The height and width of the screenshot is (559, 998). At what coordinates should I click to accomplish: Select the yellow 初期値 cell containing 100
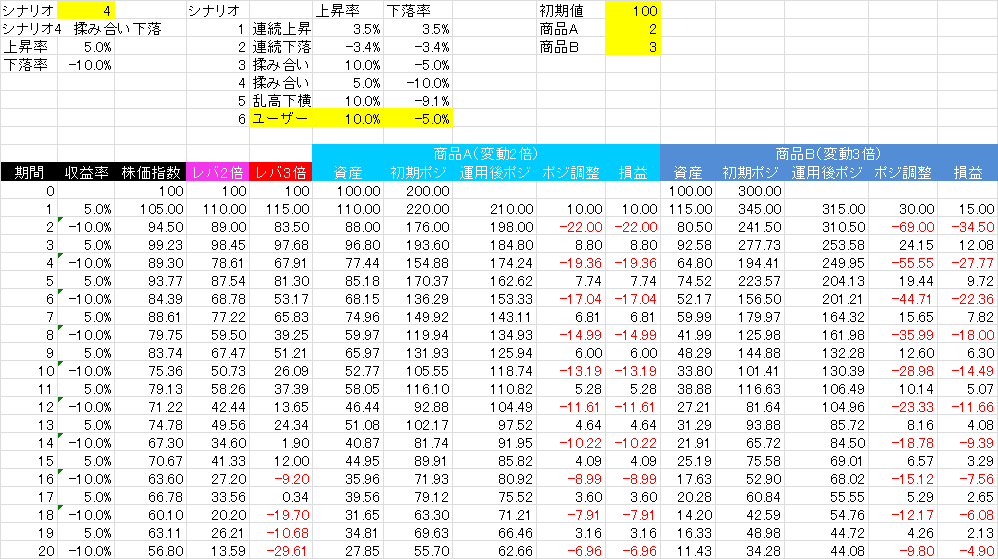click(633, 10)
